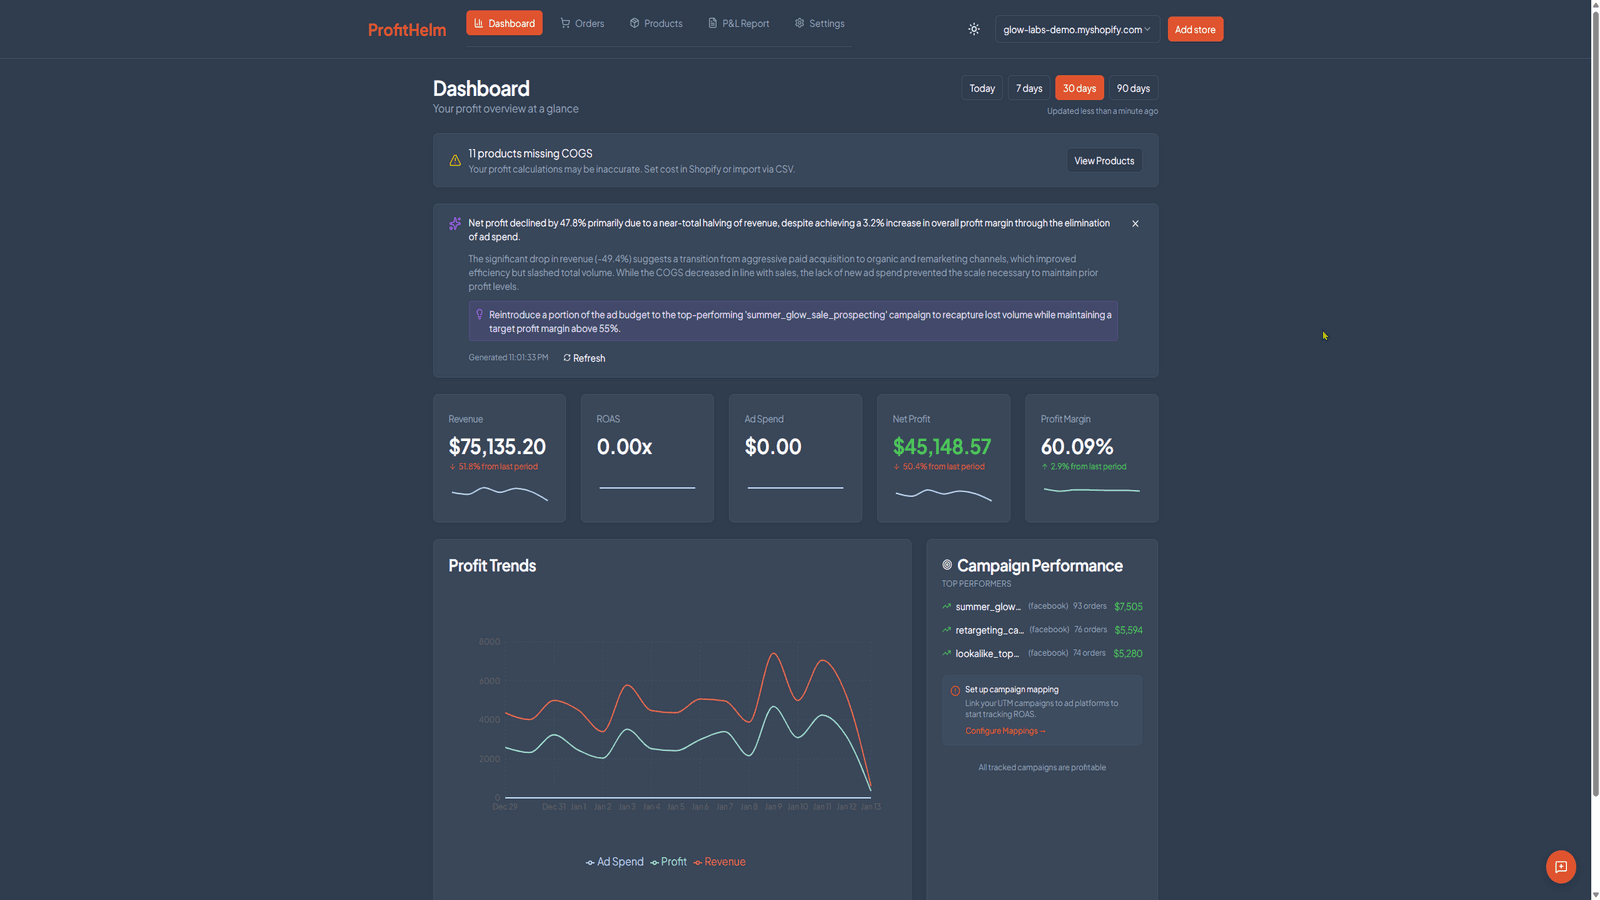Click the Campaign Performance target icon
This screenshot has height=900, width=1600.
click(x=947, y=565)
